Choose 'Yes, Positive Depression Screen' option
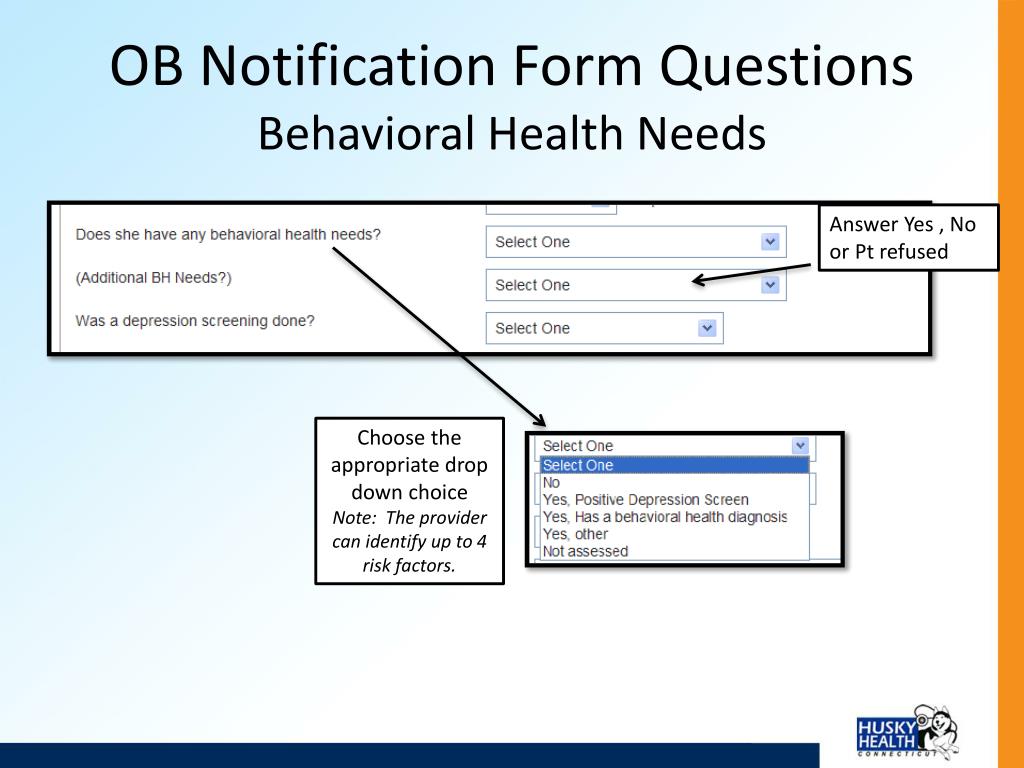This screenshot has width=1024, height=768. click(x=674, y=500)
